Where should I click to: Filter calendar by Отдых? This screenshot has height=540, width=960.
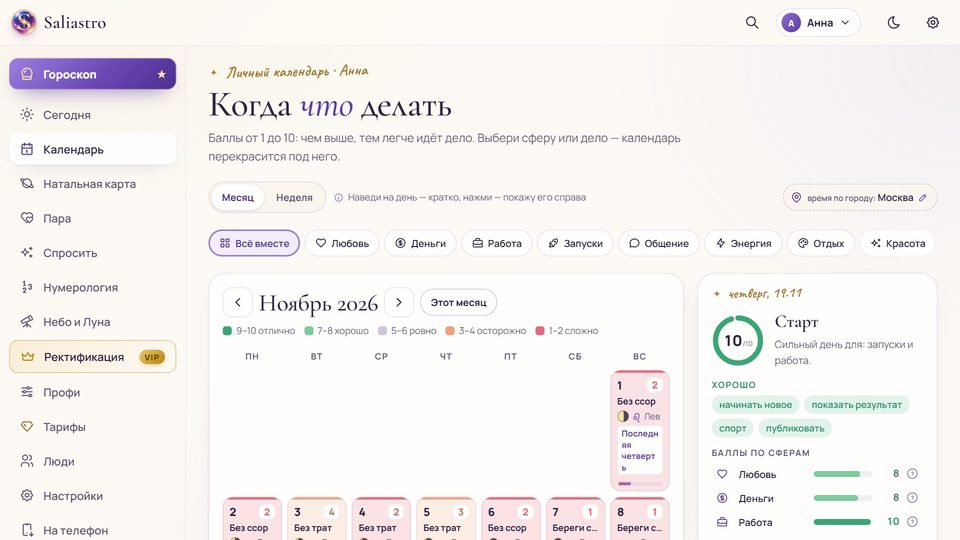pos(821,243)
